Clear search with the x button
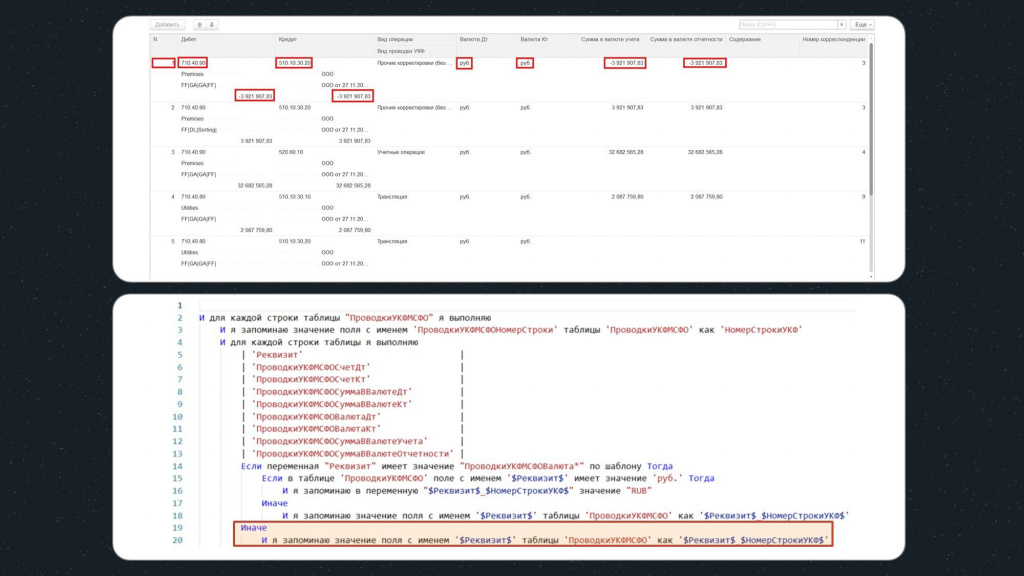 [842, 25]
